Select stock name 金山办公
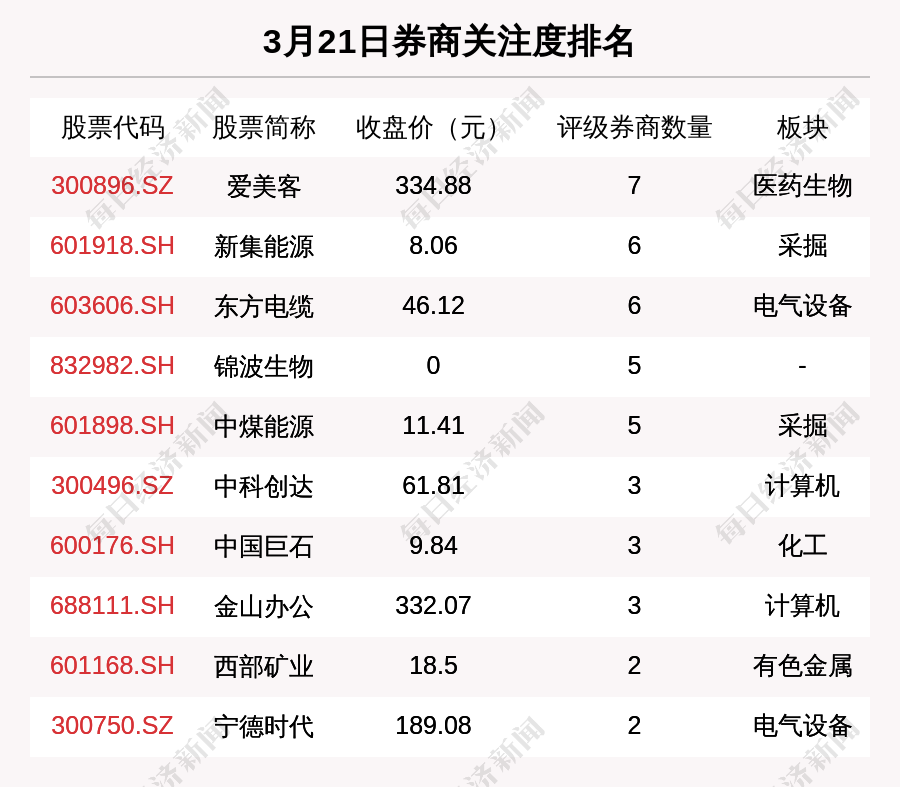This screenshot has width=900, height=787. 263,606
